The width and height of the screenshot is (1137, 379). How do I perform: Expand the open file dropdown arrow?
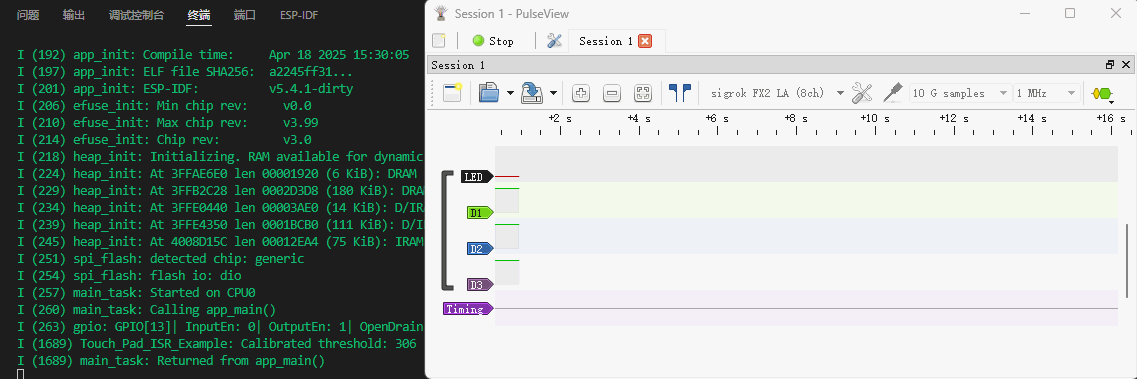tap(510, 93)
